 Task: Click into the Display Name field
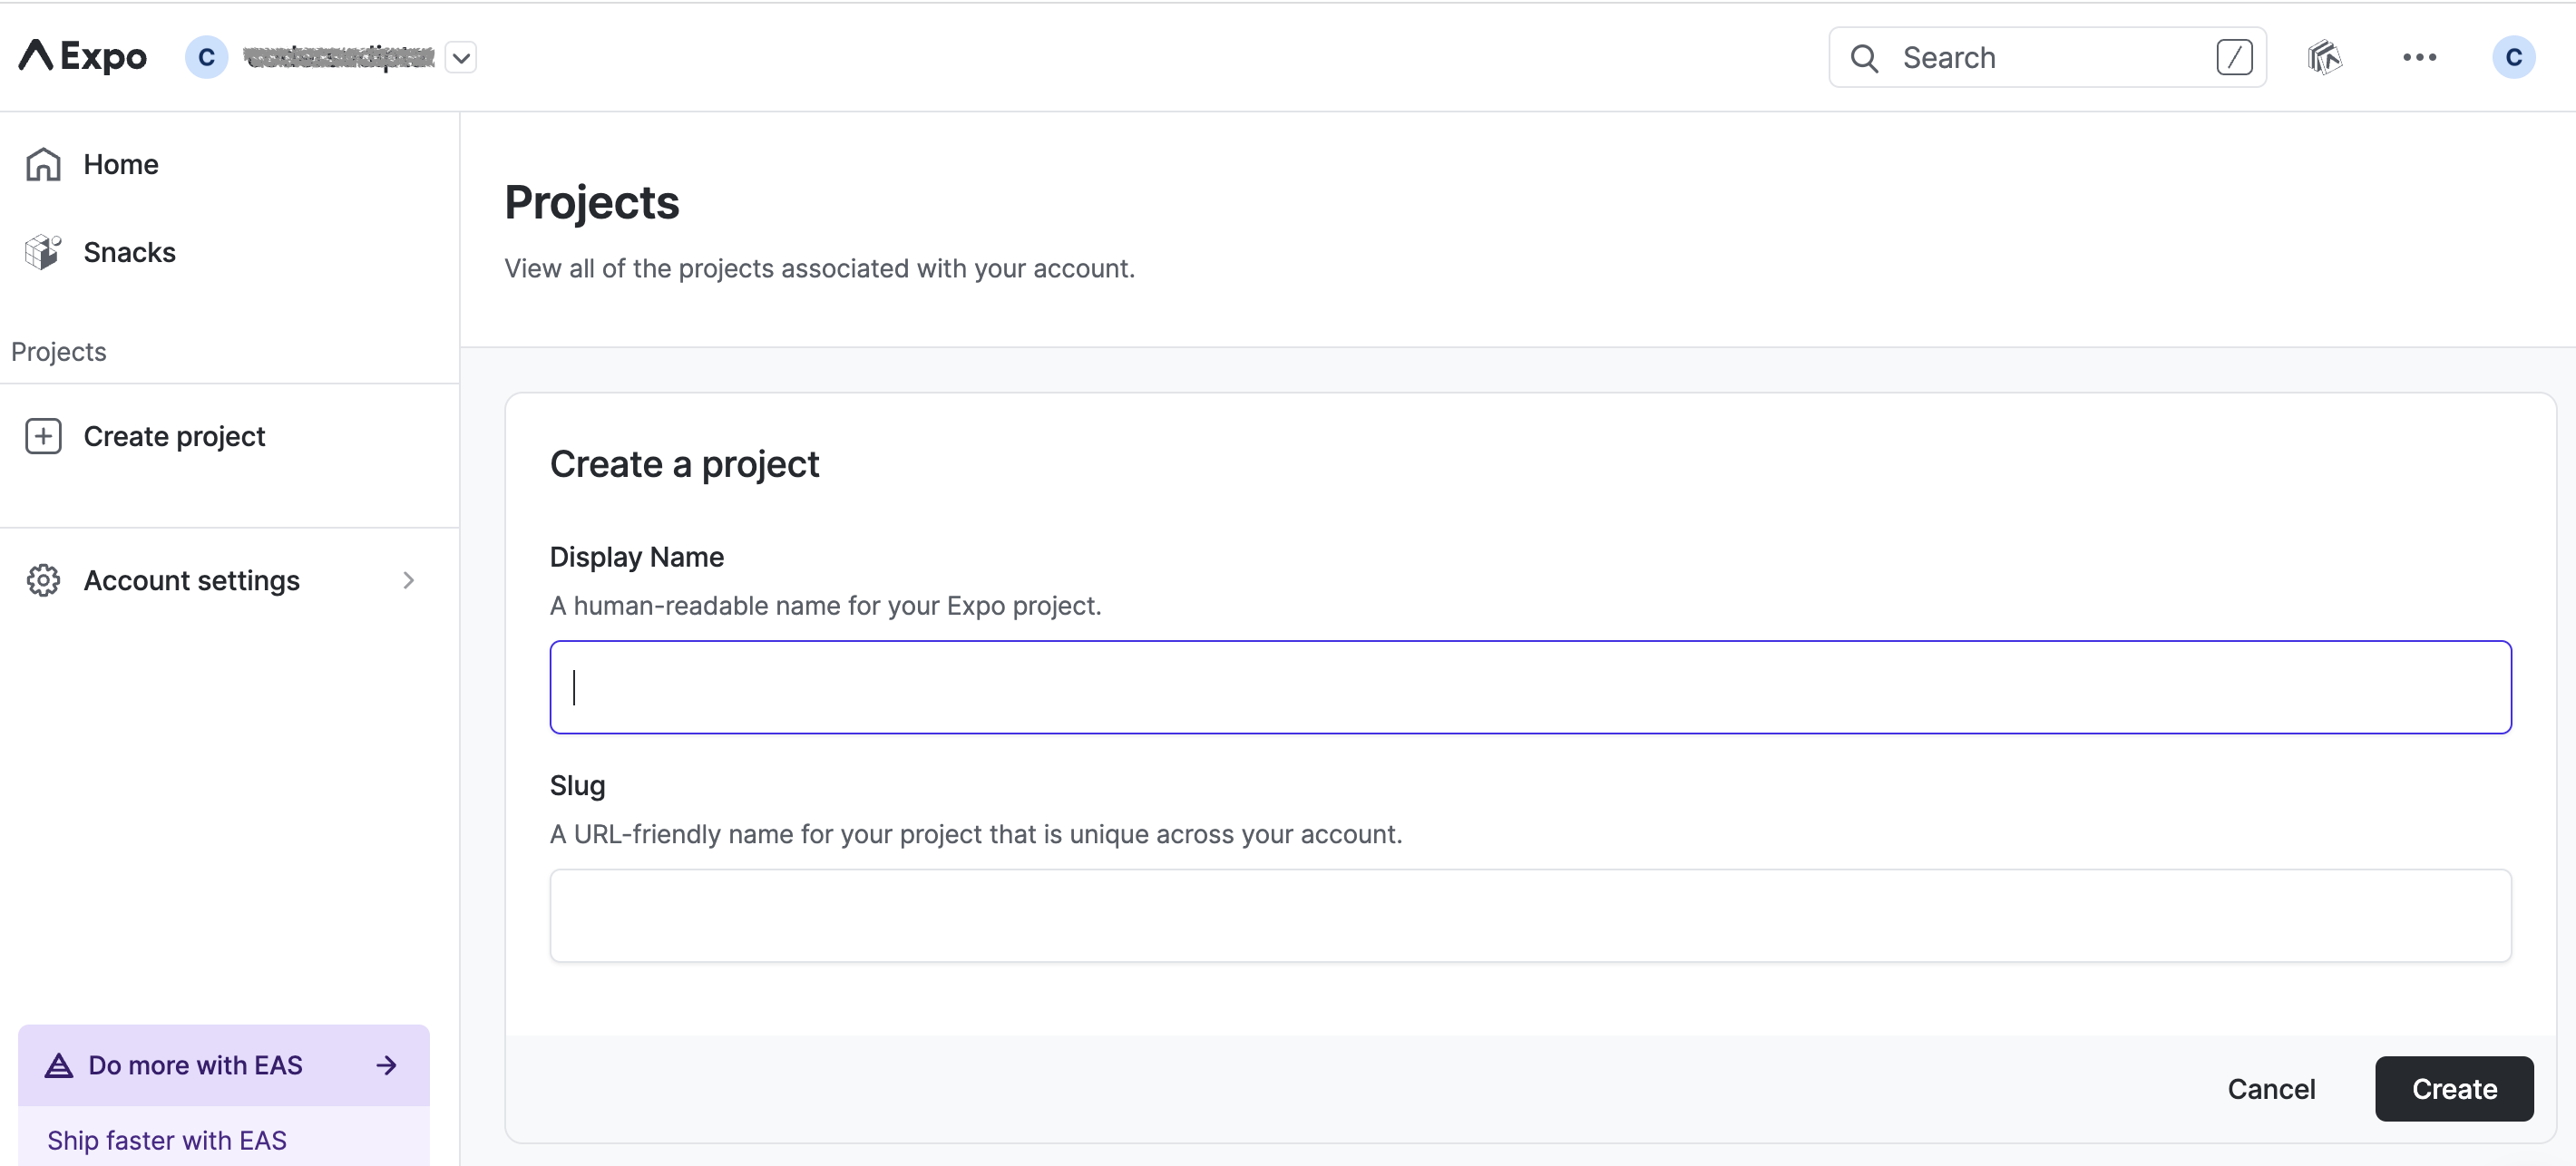(x=1530, y=687)
